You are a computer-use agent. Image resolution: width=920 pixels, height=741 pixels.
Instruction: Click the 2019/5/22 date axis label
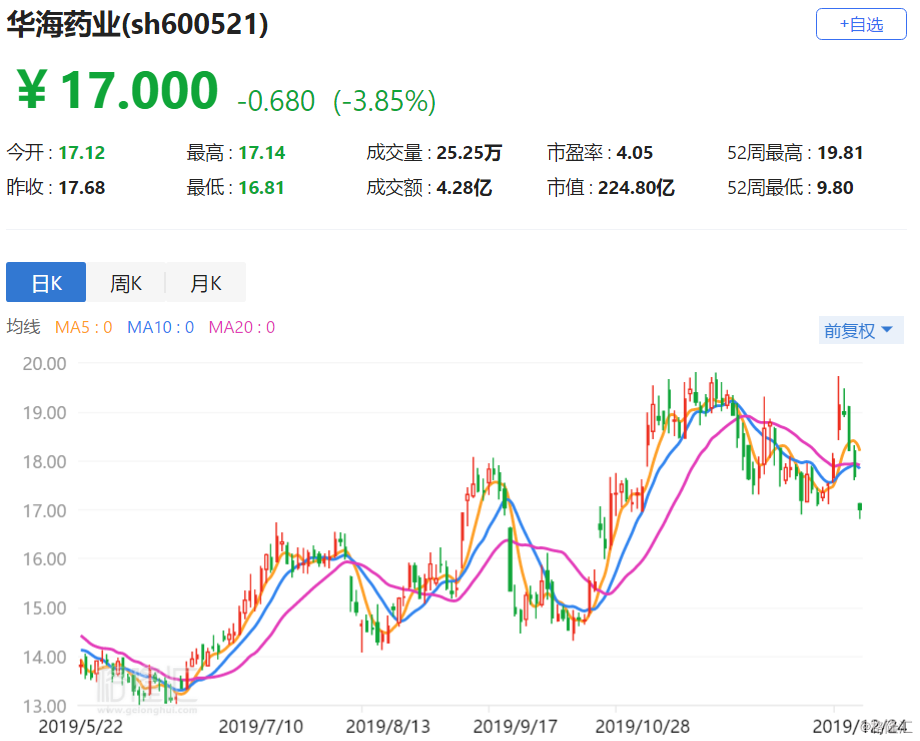click(81, 726)
